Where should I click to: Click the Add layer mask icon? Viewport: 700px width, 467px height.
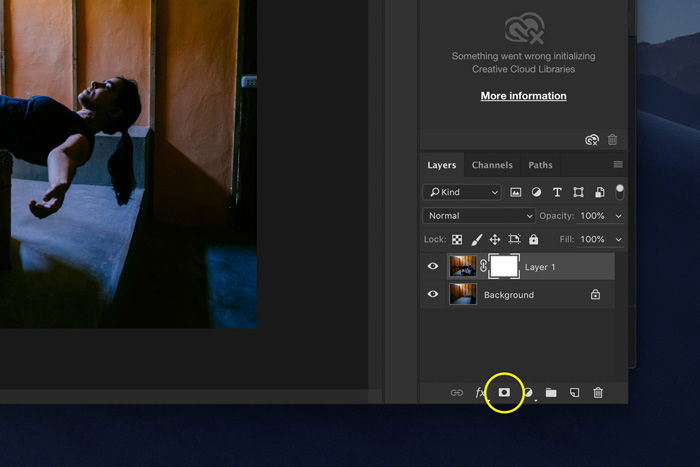(504, 392)
